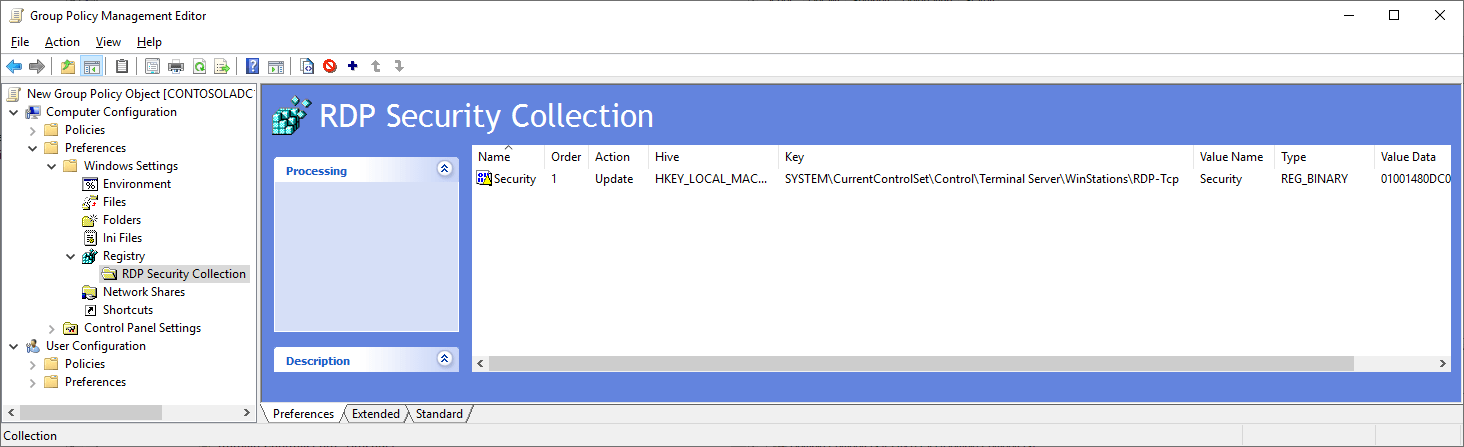Sort by the Value Name column header
The width and height of the screenshot is (1464, 447).
(x=1235, y=157)
